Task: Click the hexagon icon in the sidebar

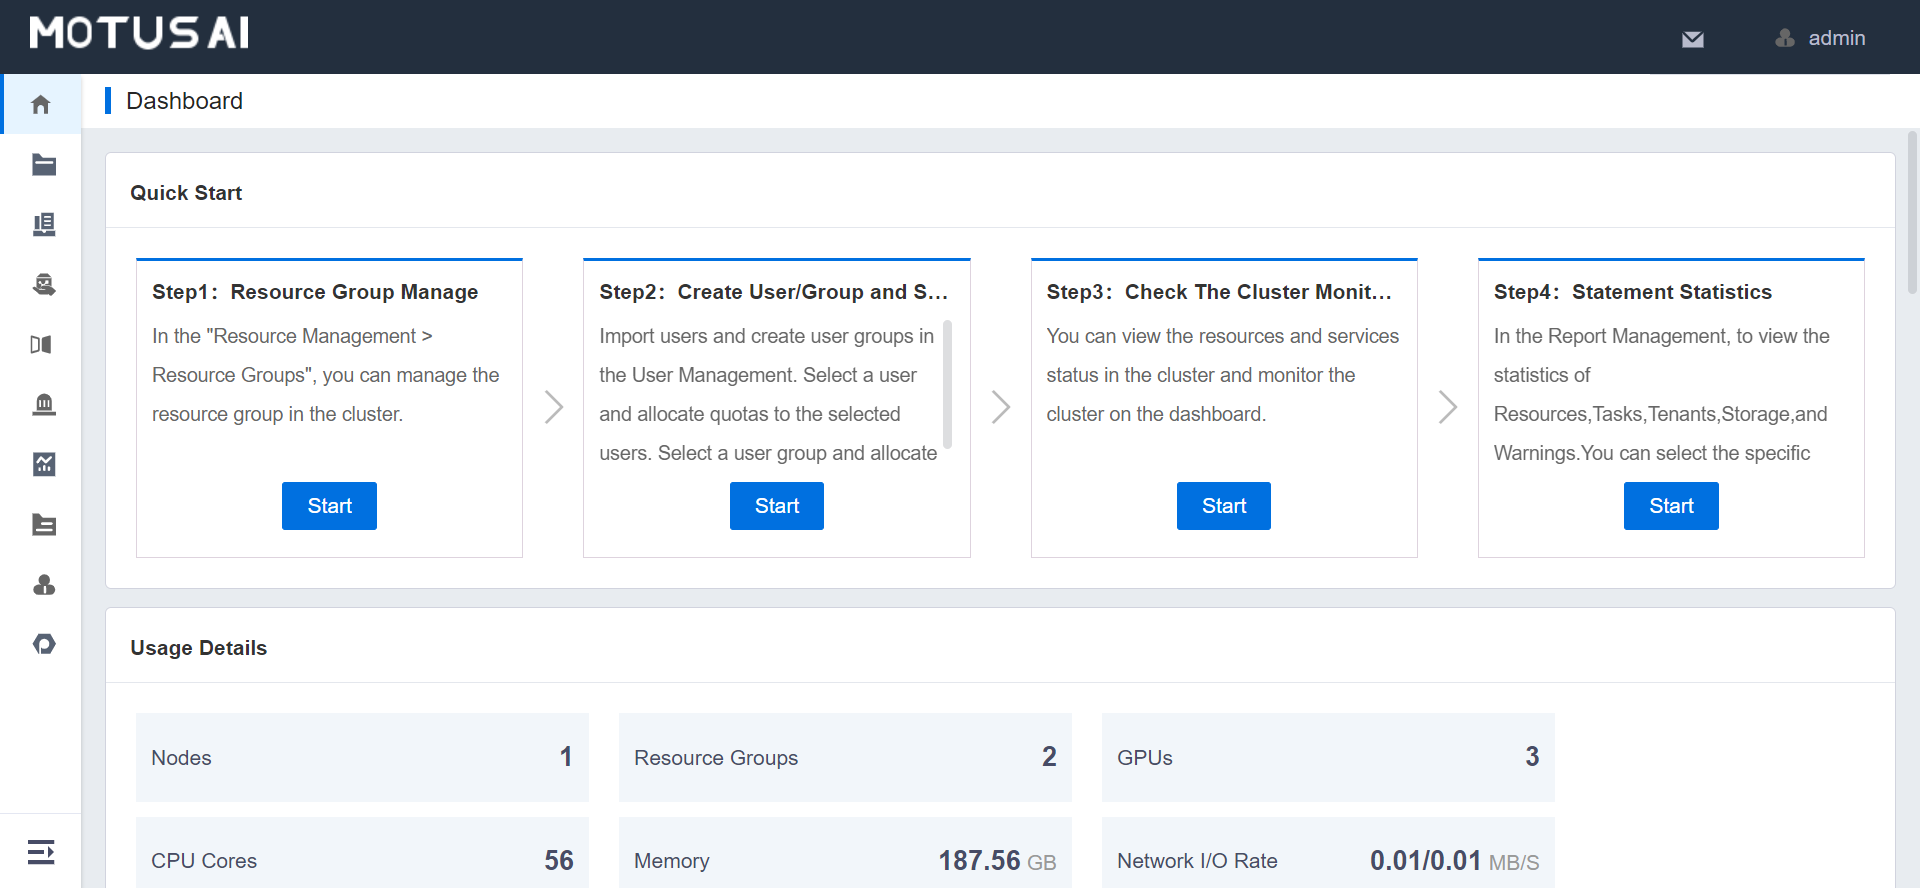Action: (x=43, y=644)
